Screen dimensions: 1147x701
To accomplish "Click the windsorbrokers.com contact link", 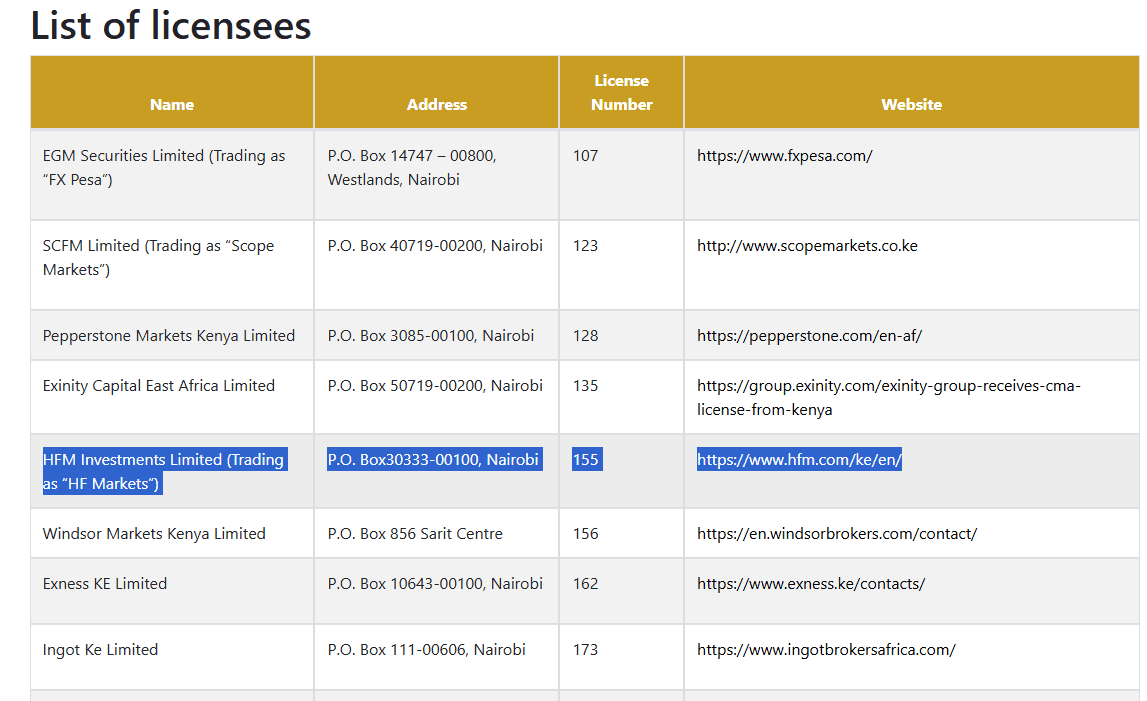I will (x=836, y=534).
